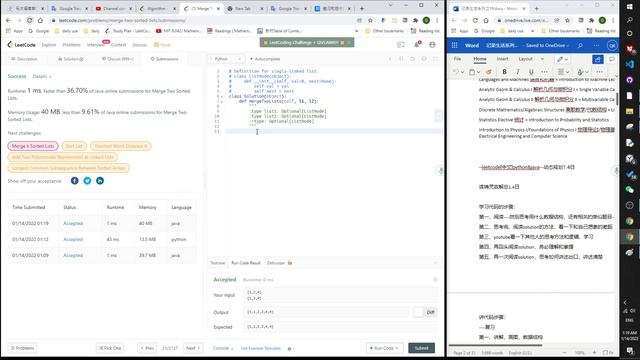Open the Word paste dropdown arrow

point(478,72)
